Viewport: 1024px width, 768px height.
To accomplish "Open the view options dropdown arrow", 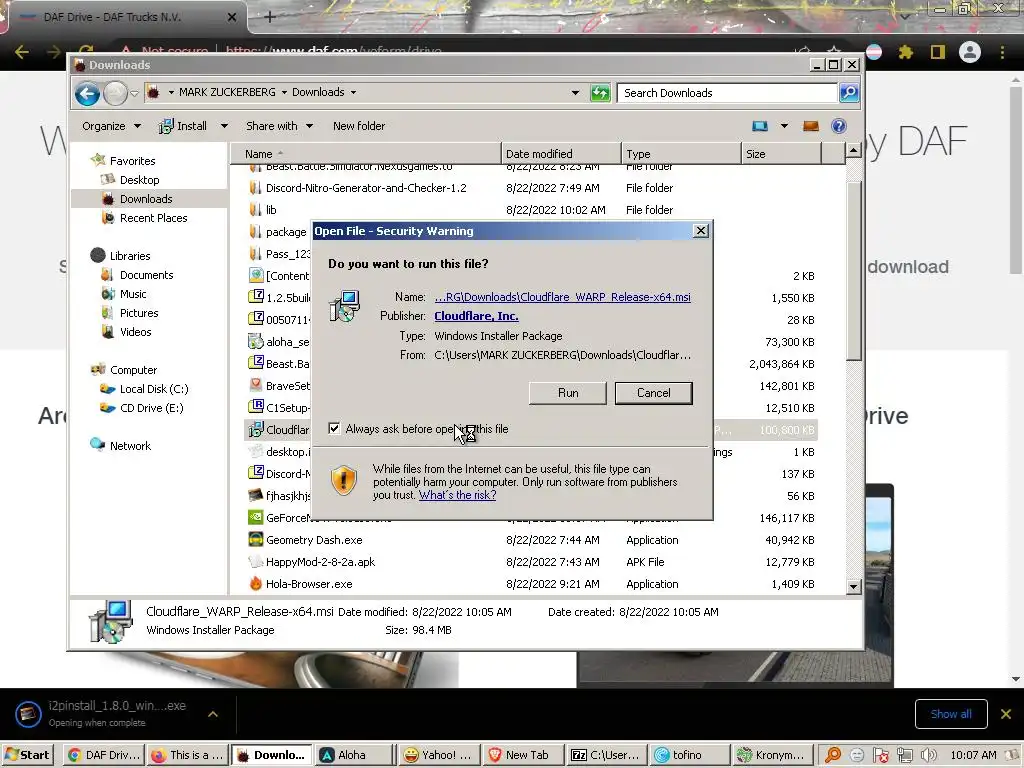I will coord(784,126).
